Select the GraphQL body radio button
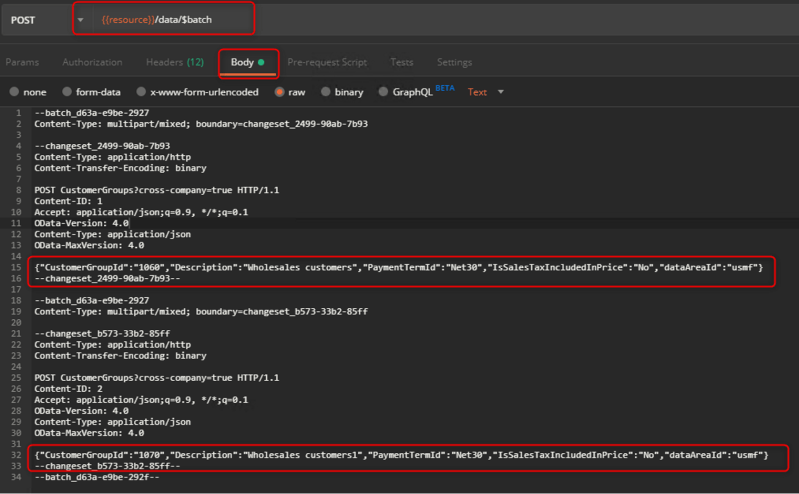The width and height of the screenshot is (799, 494). pos(383,92)
